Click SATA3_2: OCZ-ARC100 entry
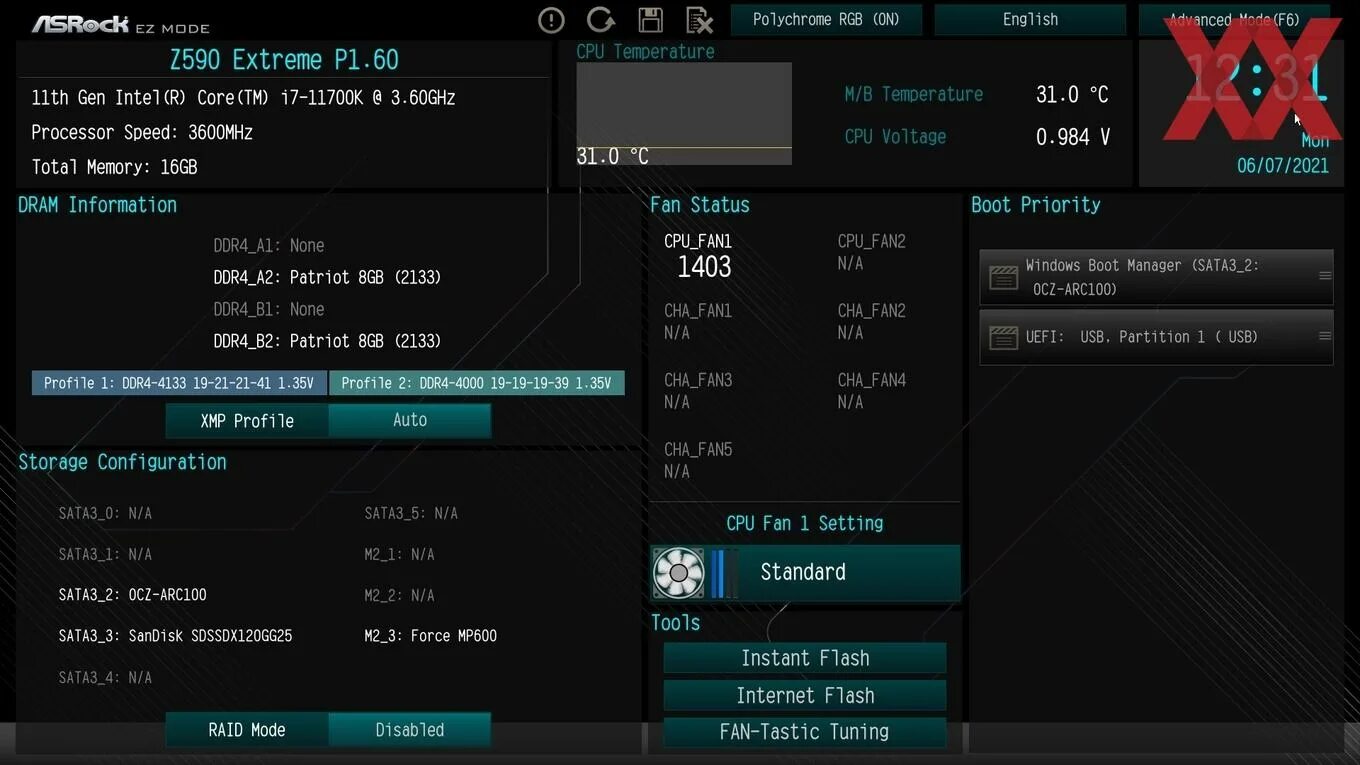This screenshot has height=765, width=1360. tap(132, 595)
